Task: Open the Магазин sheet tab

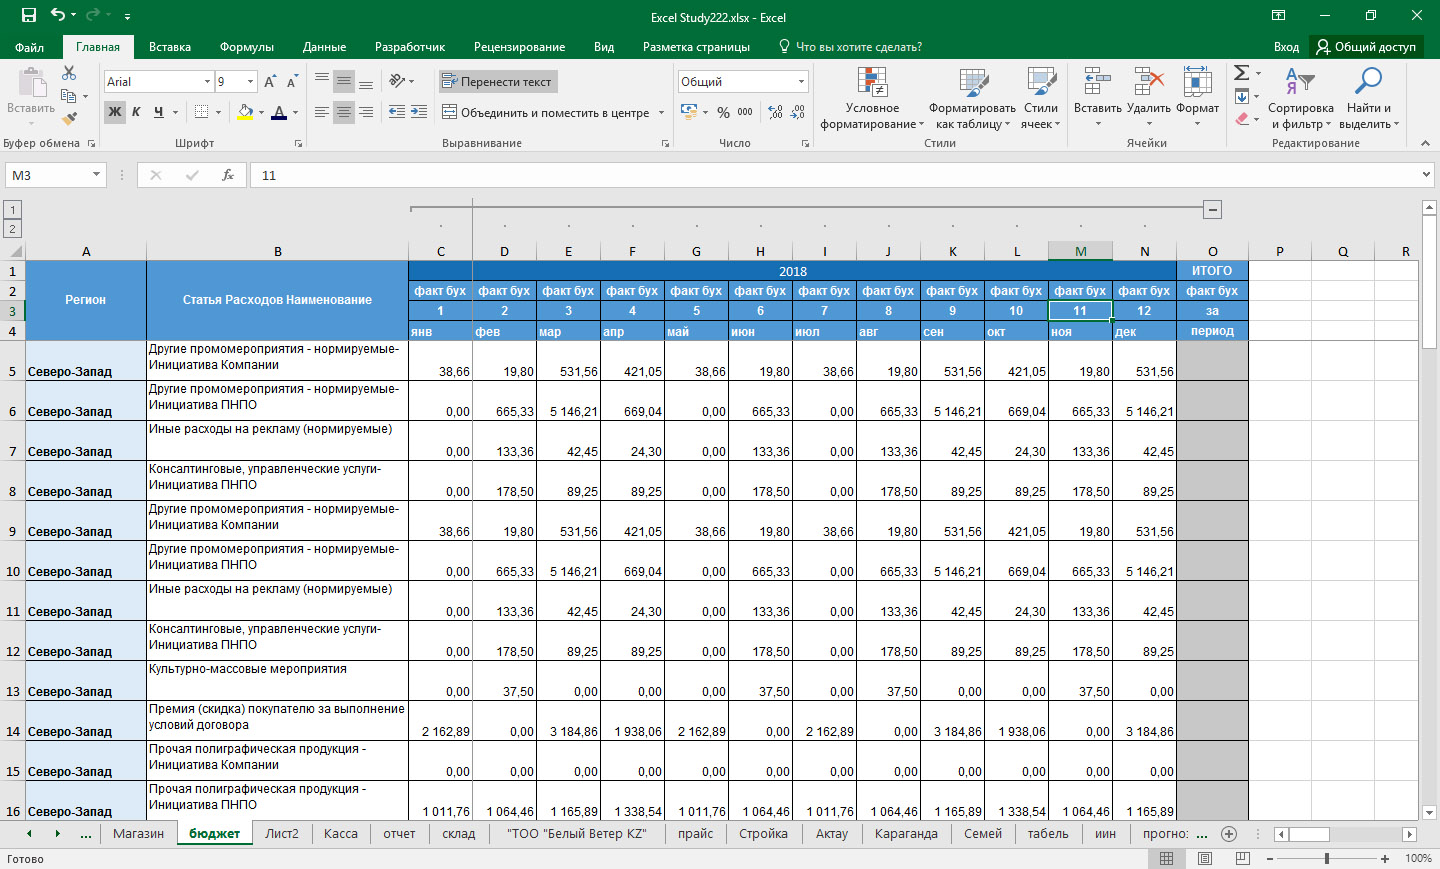Action: [x=138, y=834]
